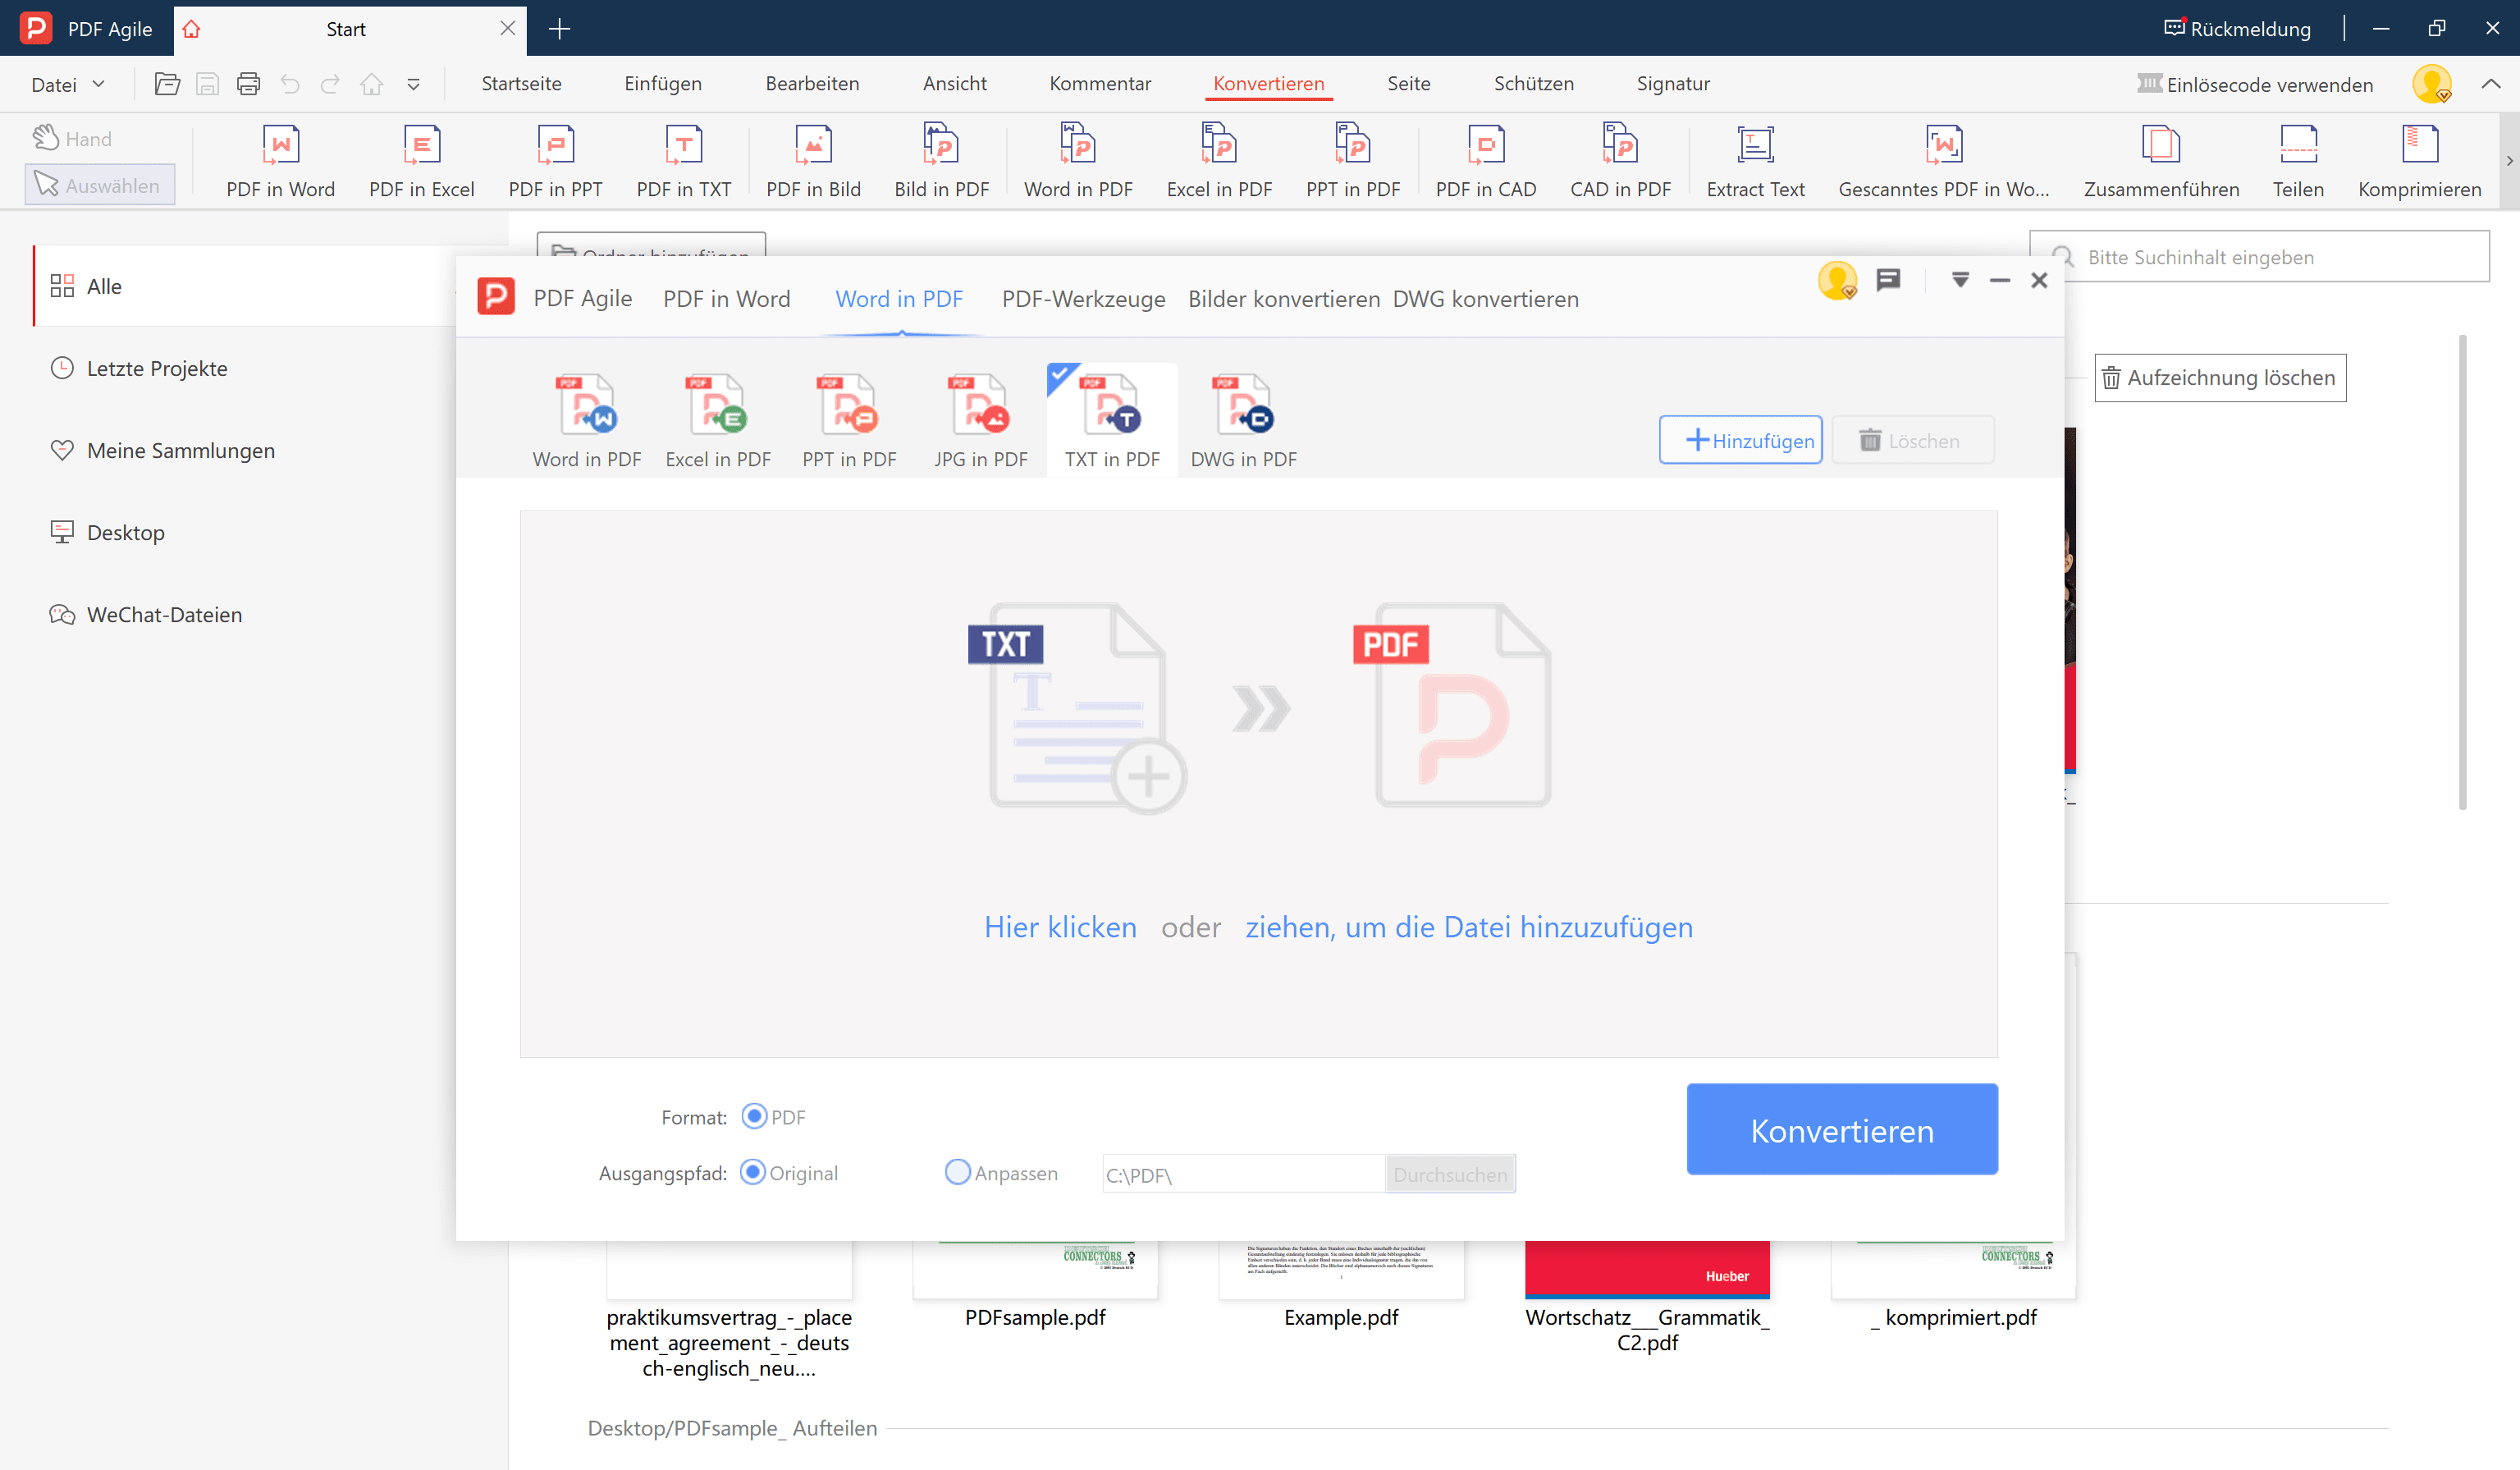This screenshot has height=1470, width=2520.
Task: Expand ribbon overflow arrow at right
Action: pos(2509,160)
